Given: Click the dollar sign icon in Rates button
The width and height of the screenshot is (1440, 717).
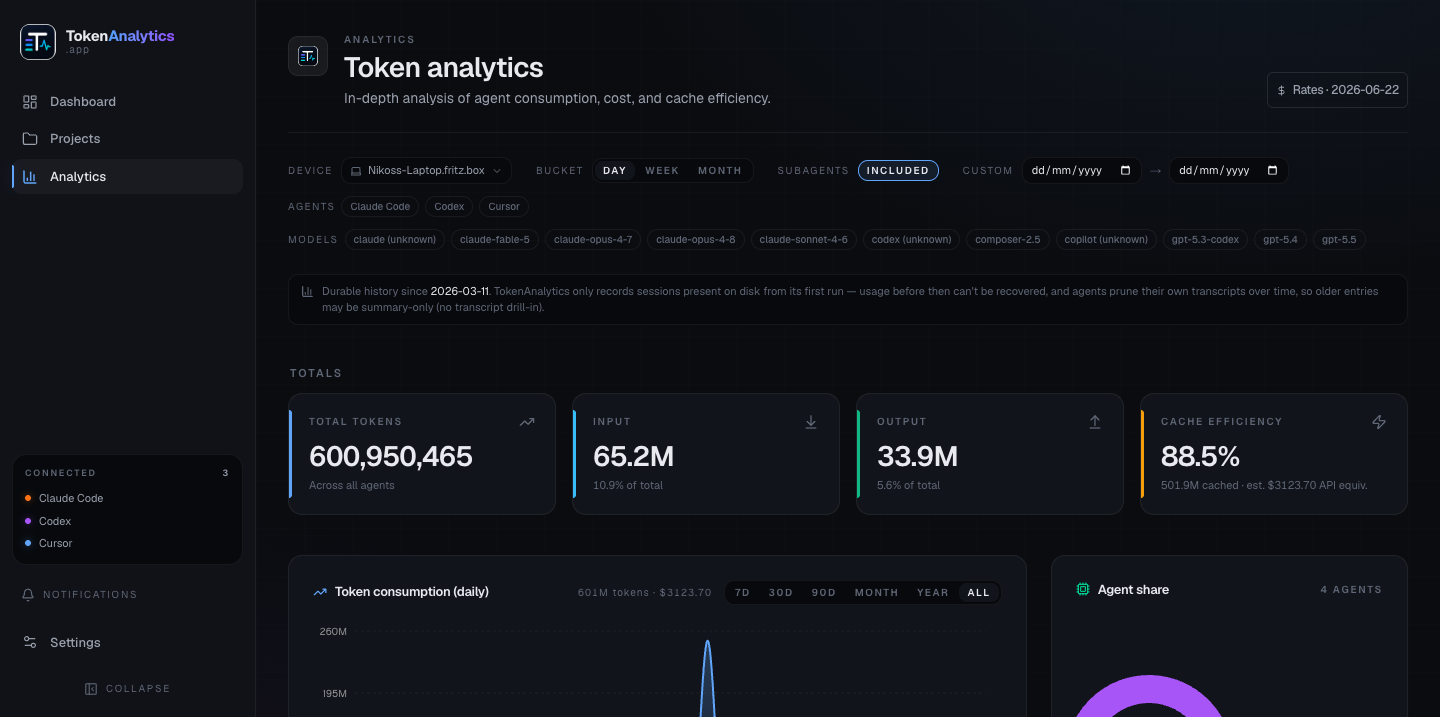Looking at the screenshot, I should click(1282, 90).
